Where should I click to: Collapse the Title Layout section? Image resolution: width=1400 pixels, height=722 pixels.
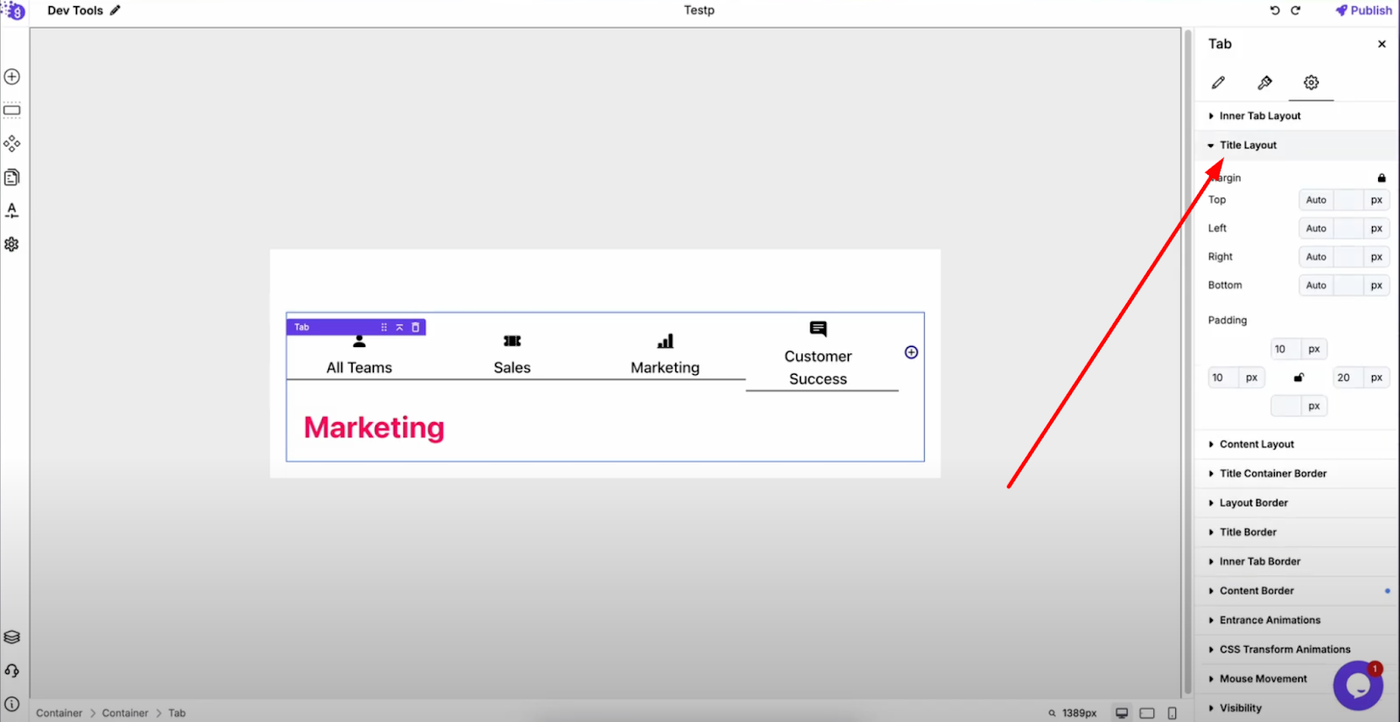1297,145
